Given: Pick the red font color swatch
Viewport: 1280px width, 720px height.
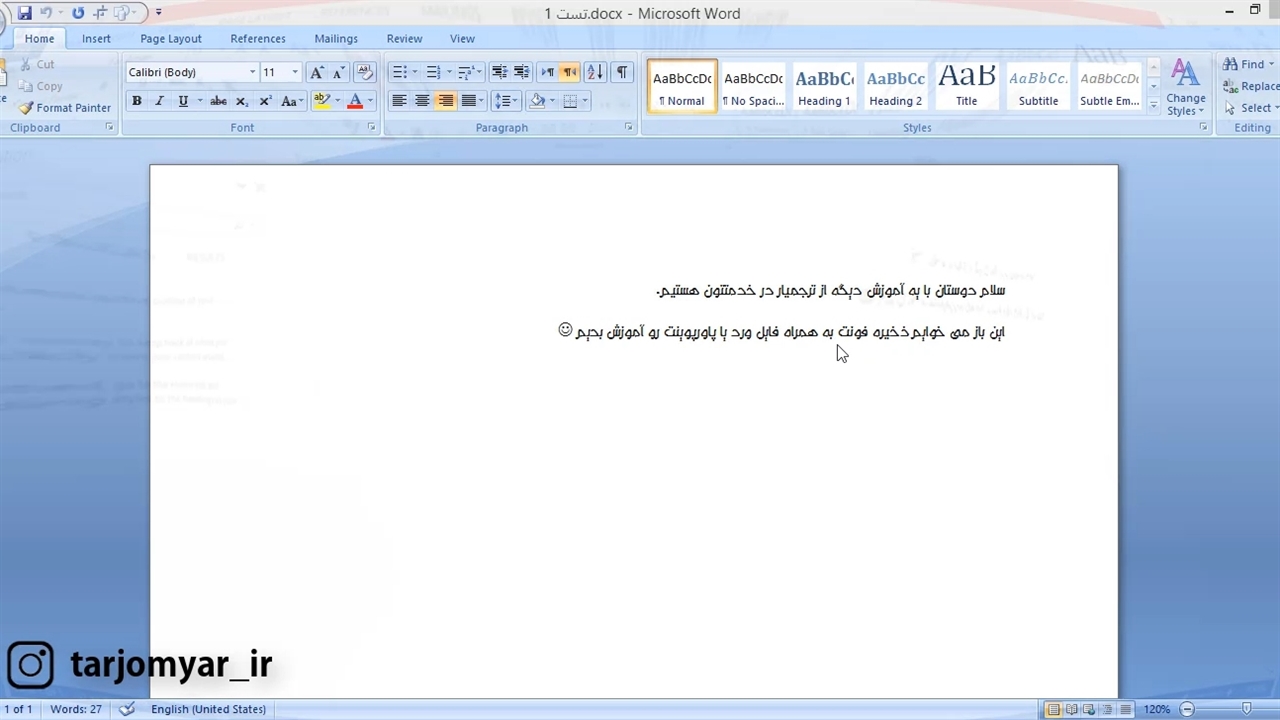Looking at the screenshot, I should pyautogui.click(x=355, y=101).
